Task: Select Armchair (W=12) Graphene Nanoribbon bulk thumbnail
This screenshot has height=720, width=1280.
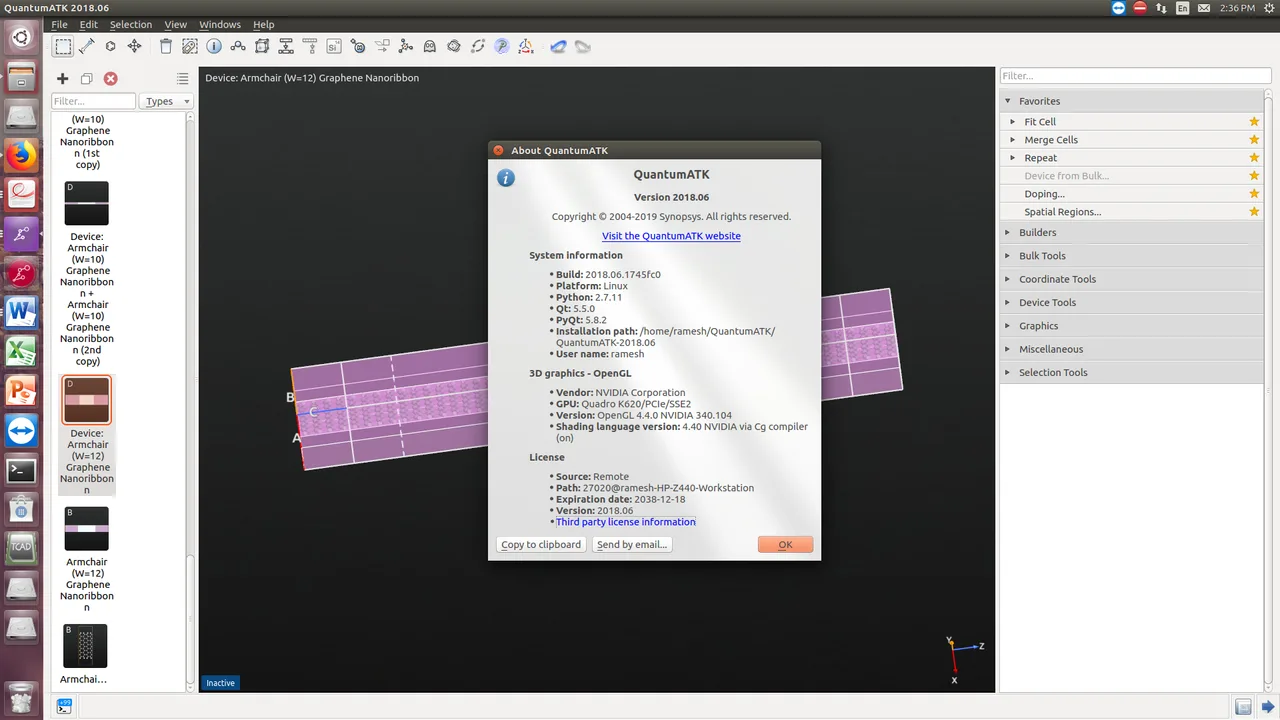Action: point(86,528)
